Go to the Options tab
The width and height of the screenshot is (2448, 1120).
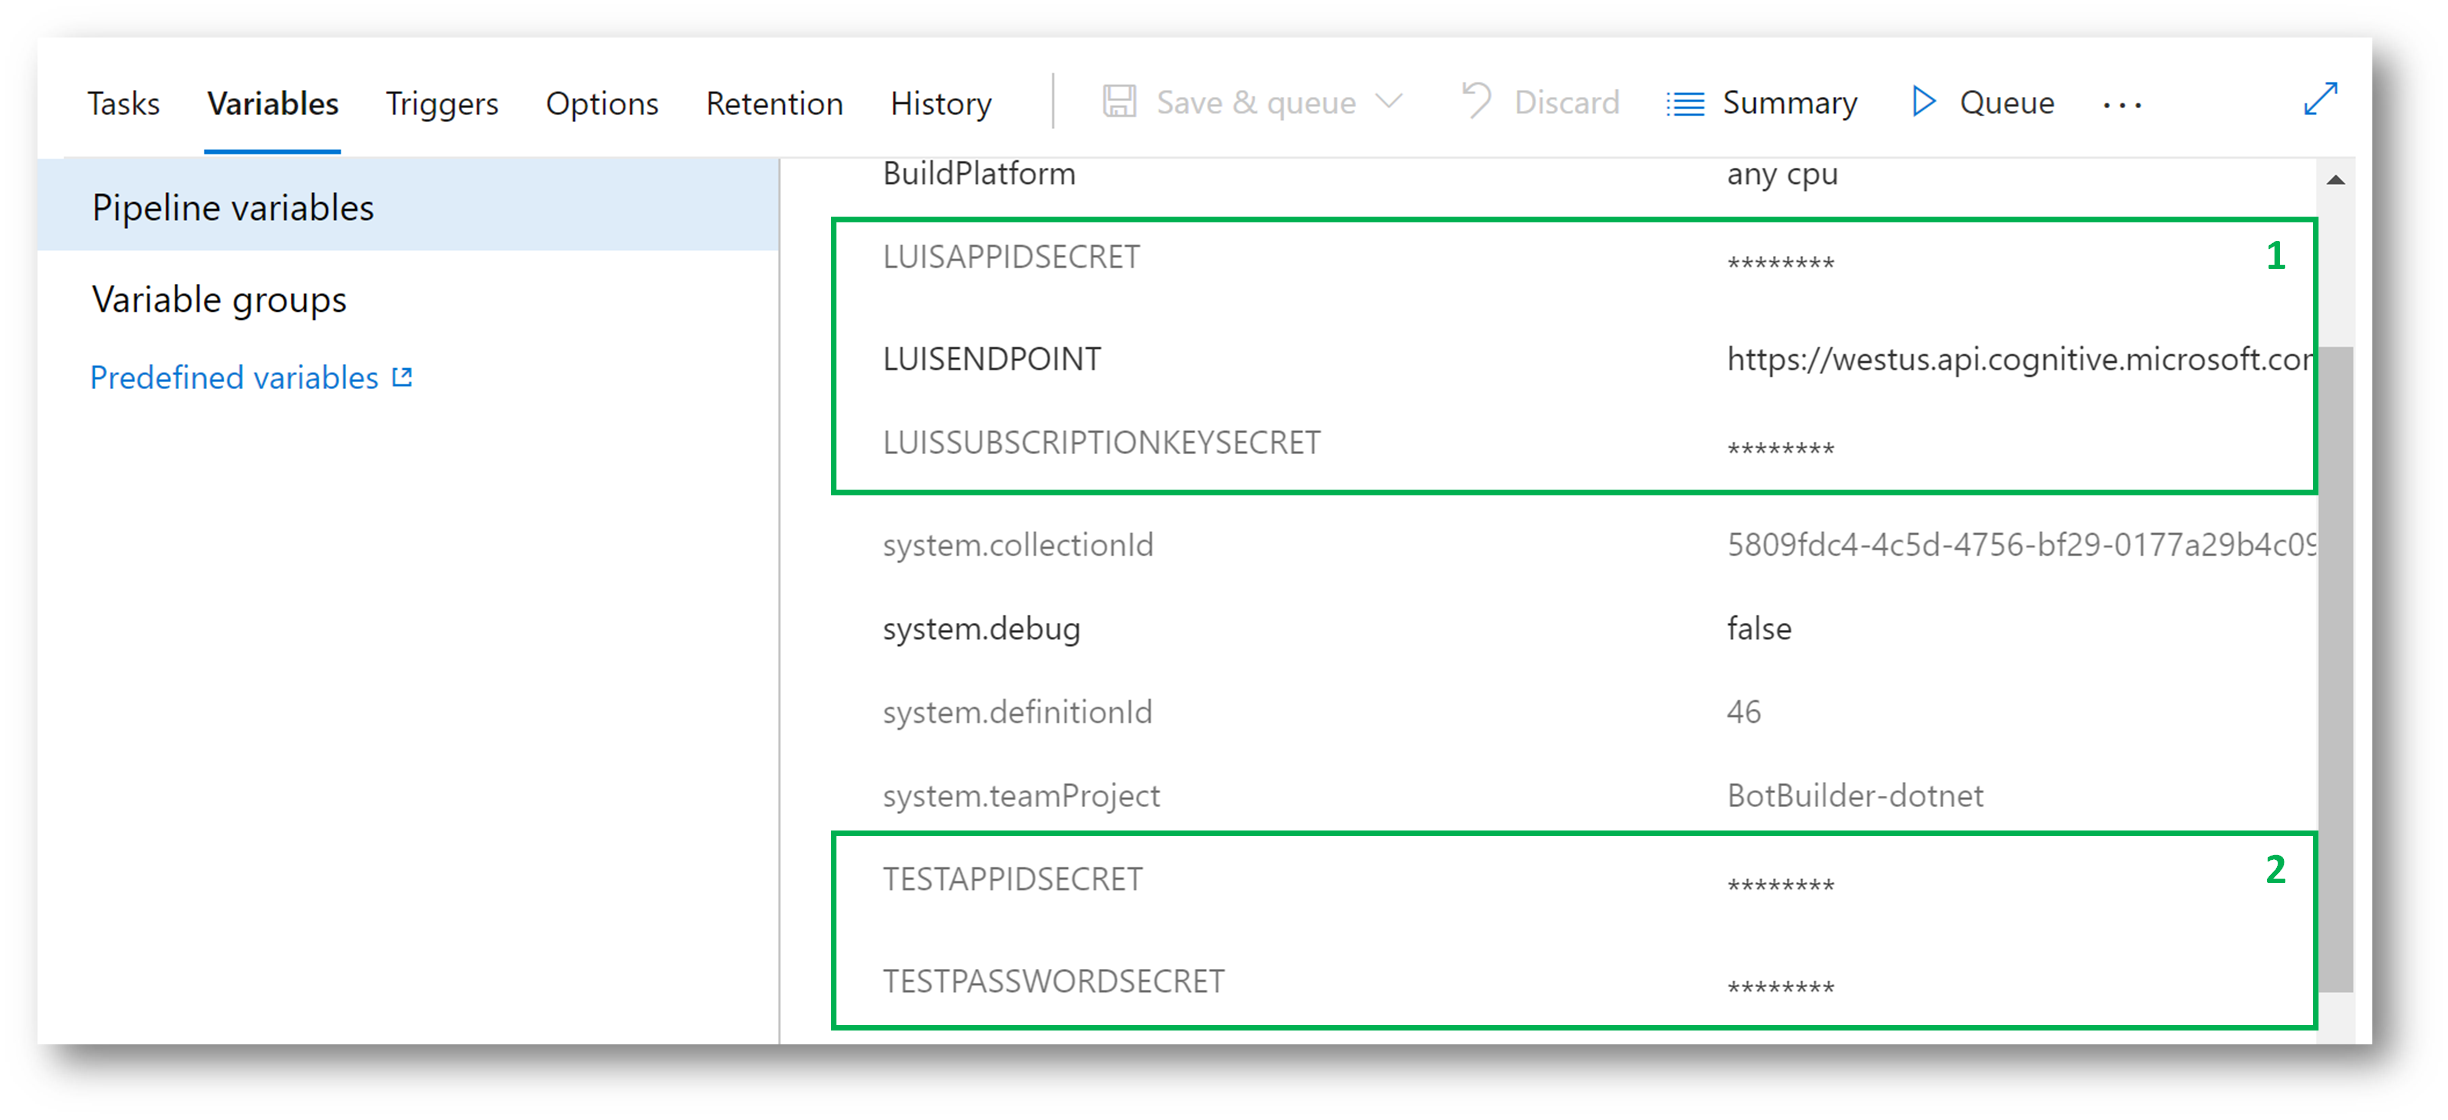(x=601, y=103)
